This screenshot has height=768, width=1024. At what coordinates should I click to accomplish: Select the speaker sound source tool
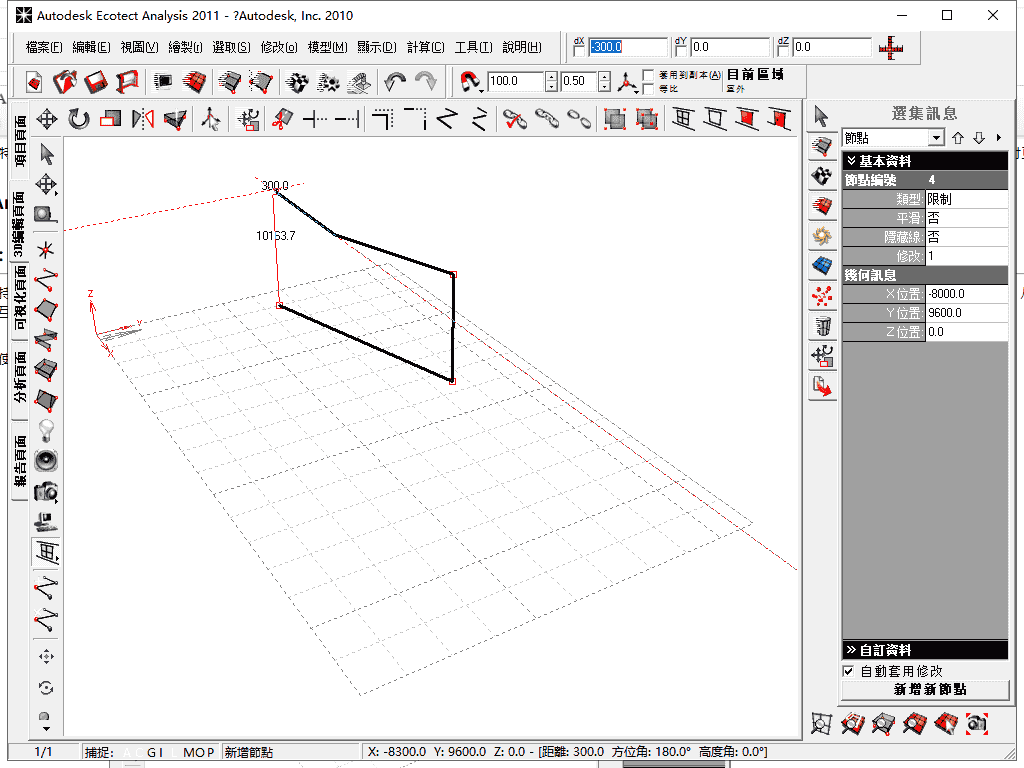[x=46, y=460]
